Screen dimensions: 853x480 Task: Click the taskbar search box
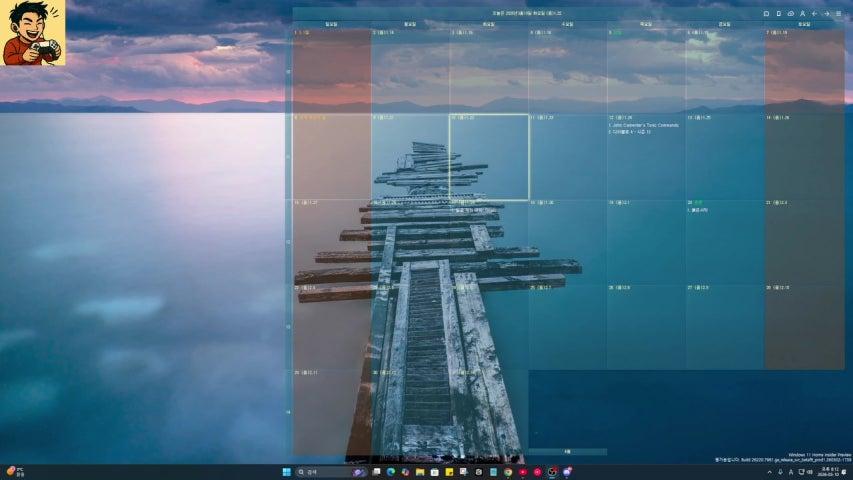pyautogui.click(x=331, y=472)
